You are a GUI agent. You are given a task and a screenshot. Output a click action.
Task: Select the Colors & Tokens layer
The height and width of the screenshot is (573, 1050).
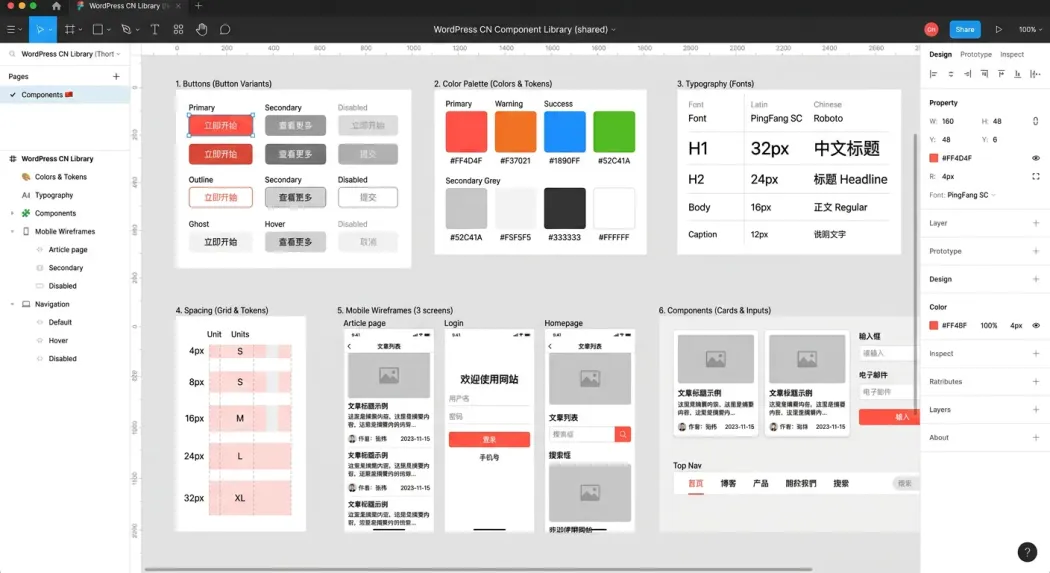pyautogui.click(x=61, y=177)
